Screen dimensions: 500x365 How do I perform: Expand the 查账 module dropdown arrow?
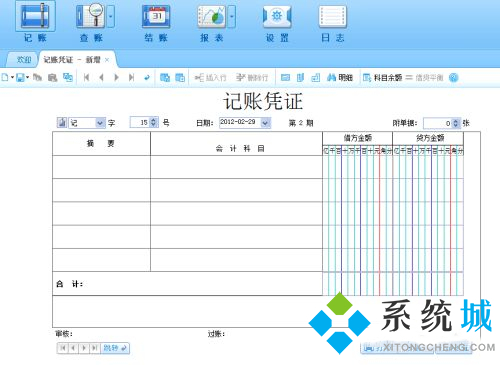111,16
